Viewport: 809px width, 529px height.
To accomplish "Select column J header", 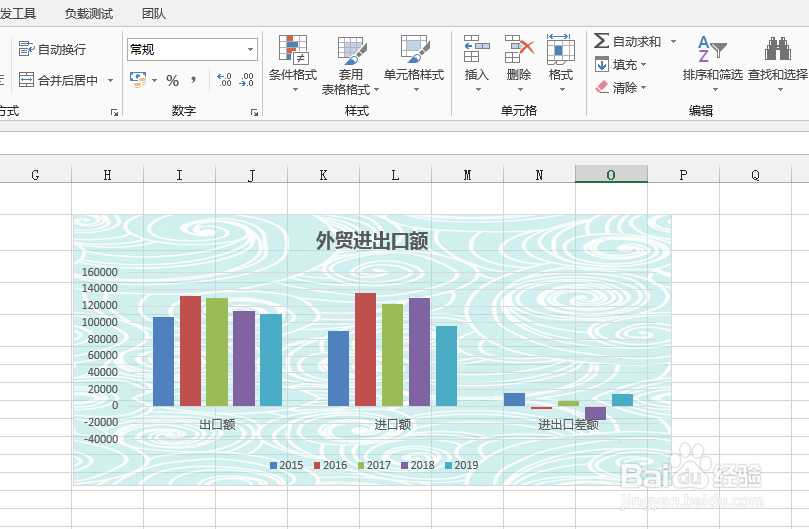I will coord(251,175).
